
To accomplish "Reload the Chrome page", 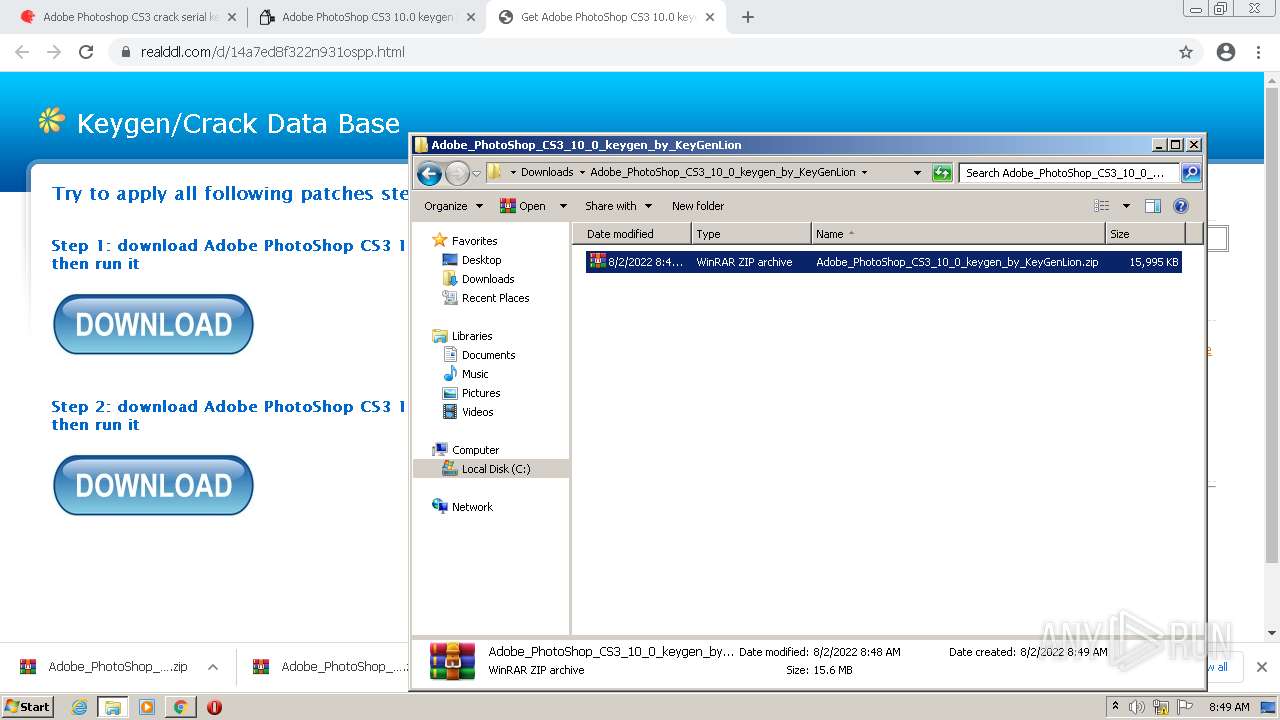I will (x=86, y=52).
